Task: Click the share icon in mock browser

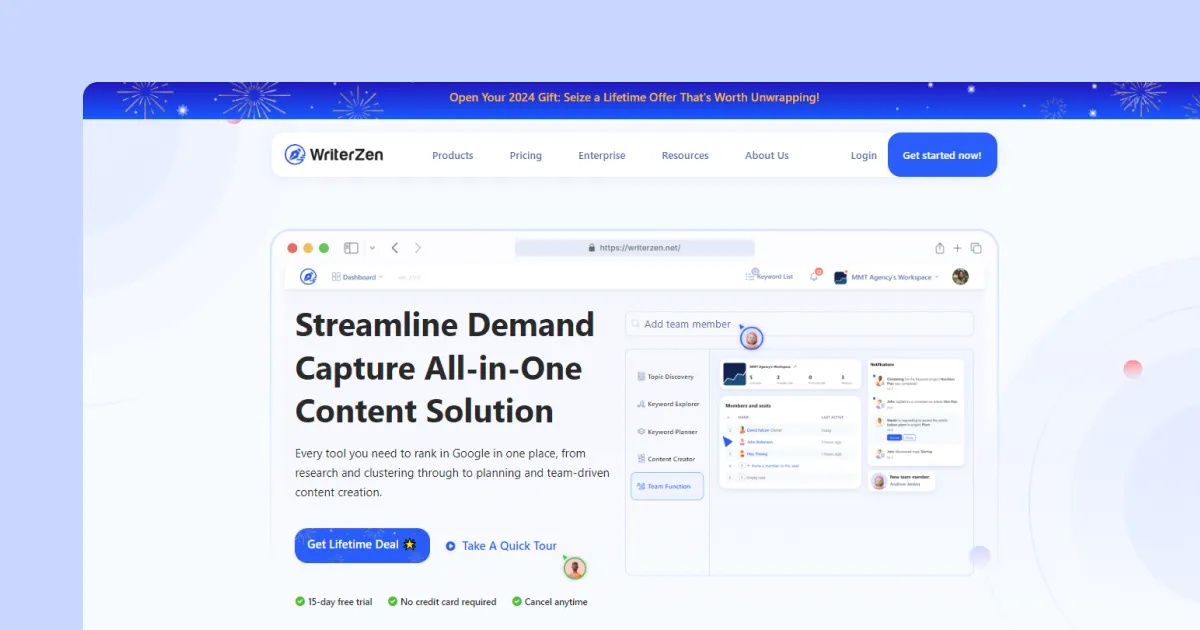Action: click(x=940, y=248)
